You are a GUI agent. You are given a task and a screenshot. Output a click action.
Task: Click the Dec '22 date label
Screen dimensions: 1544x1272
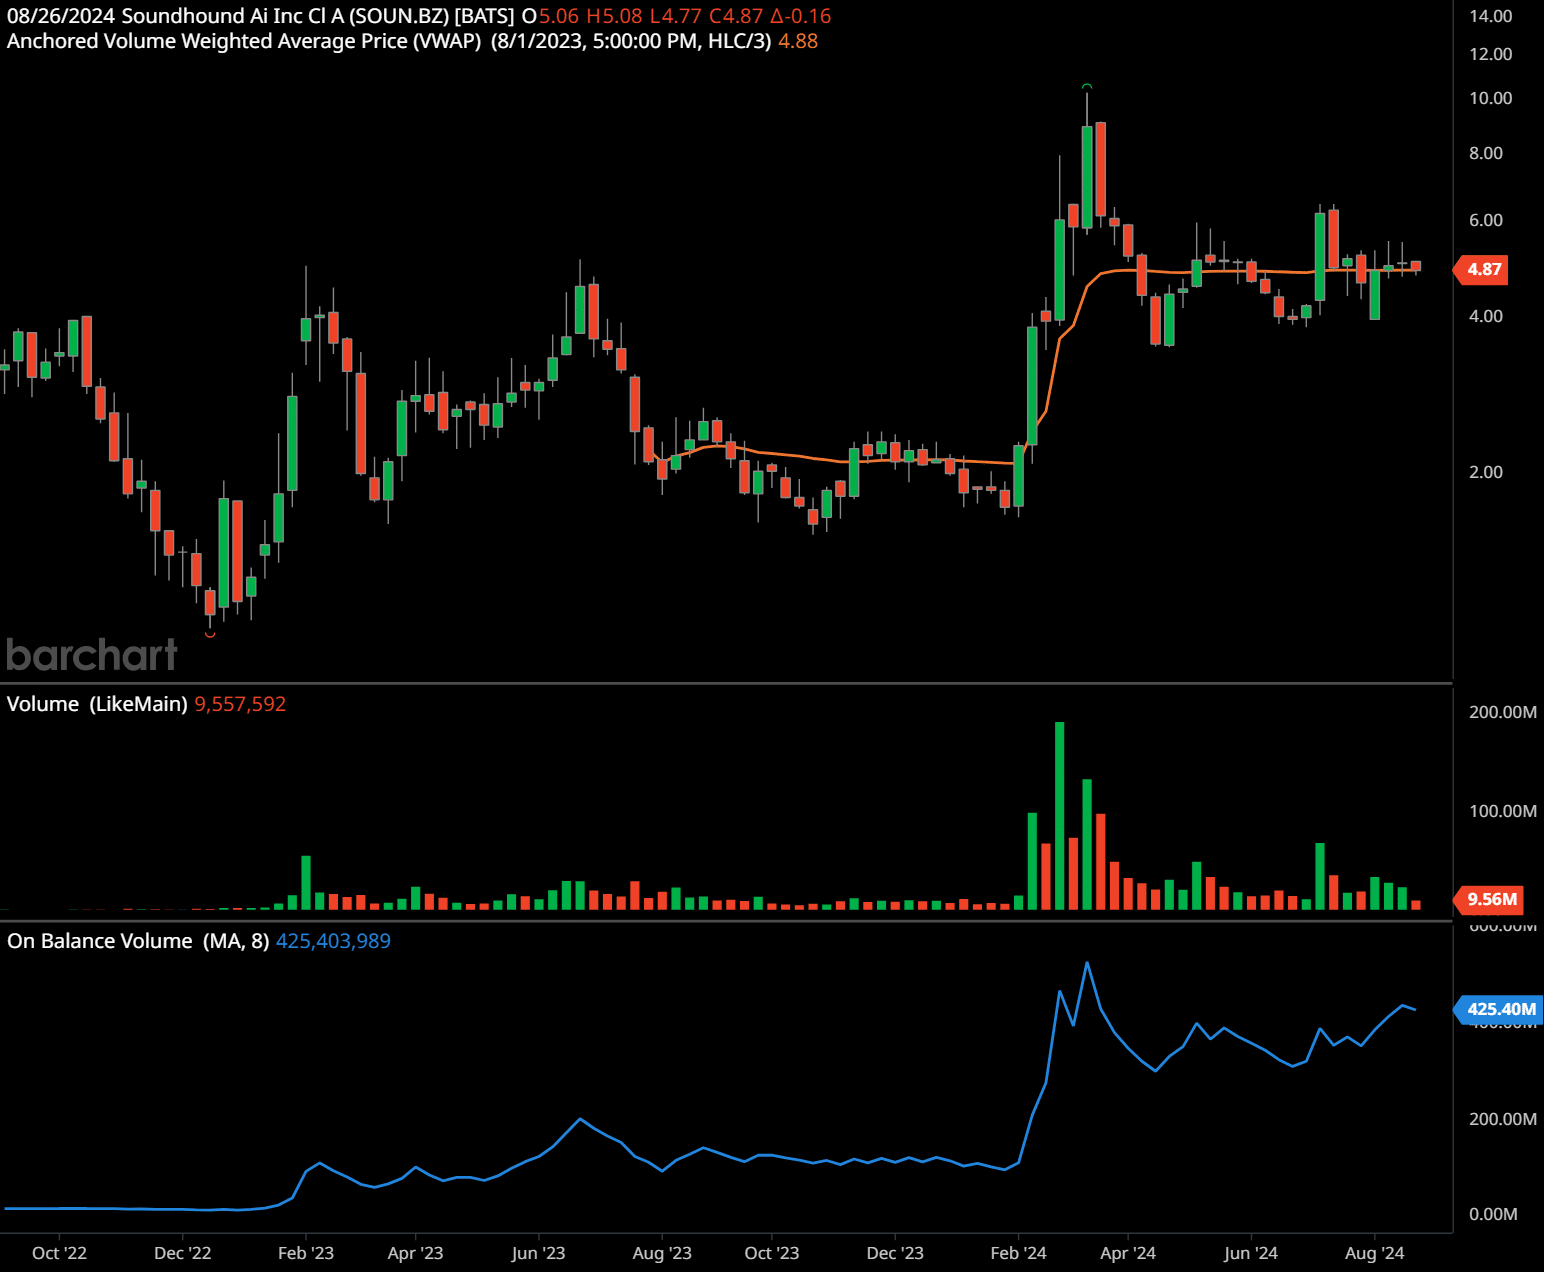tap(183, 1253)
